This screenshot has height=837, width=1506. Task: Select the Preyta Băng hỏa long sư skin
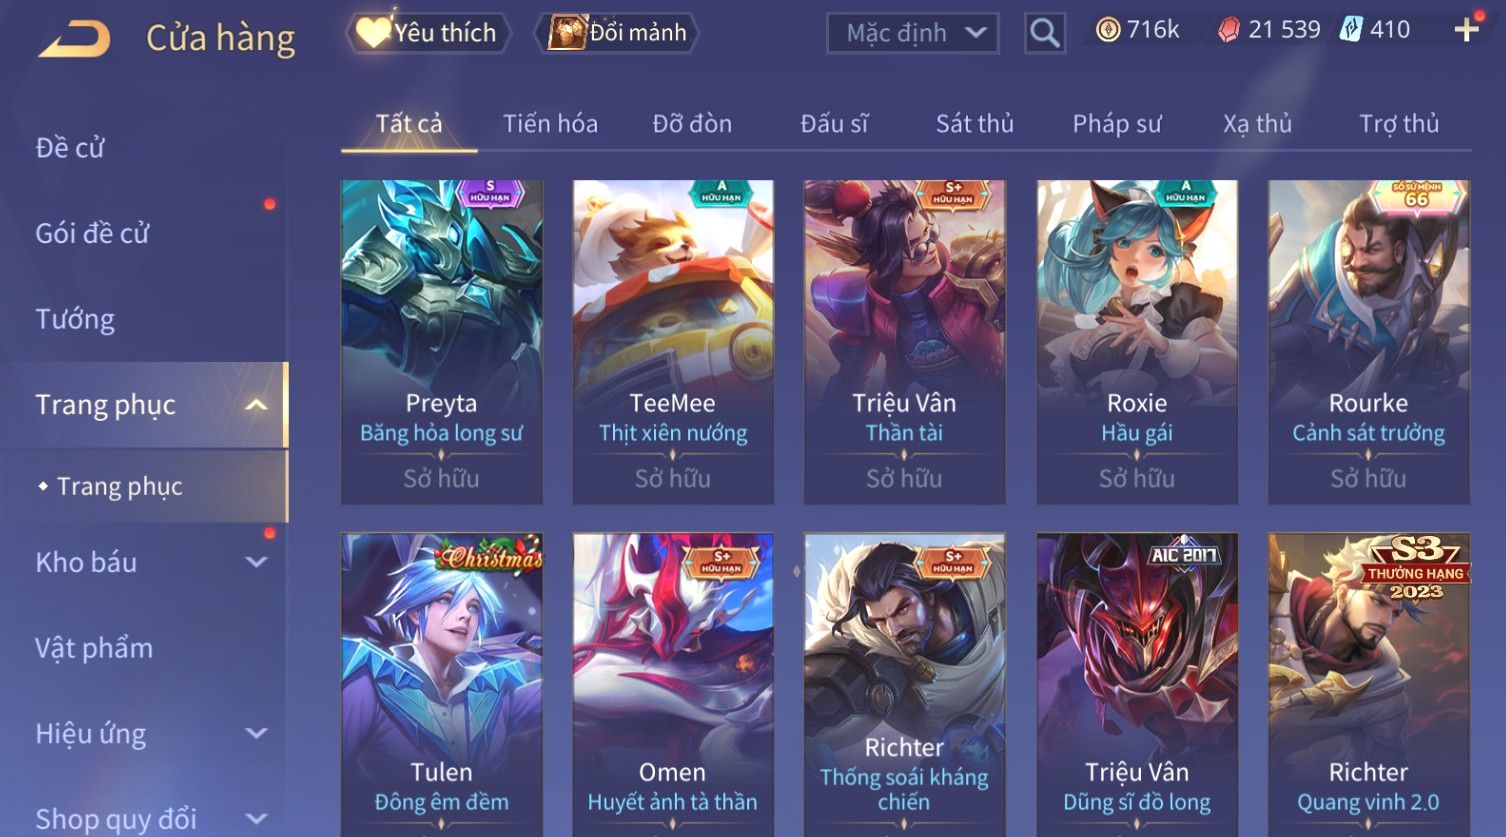tap(442, 342)
